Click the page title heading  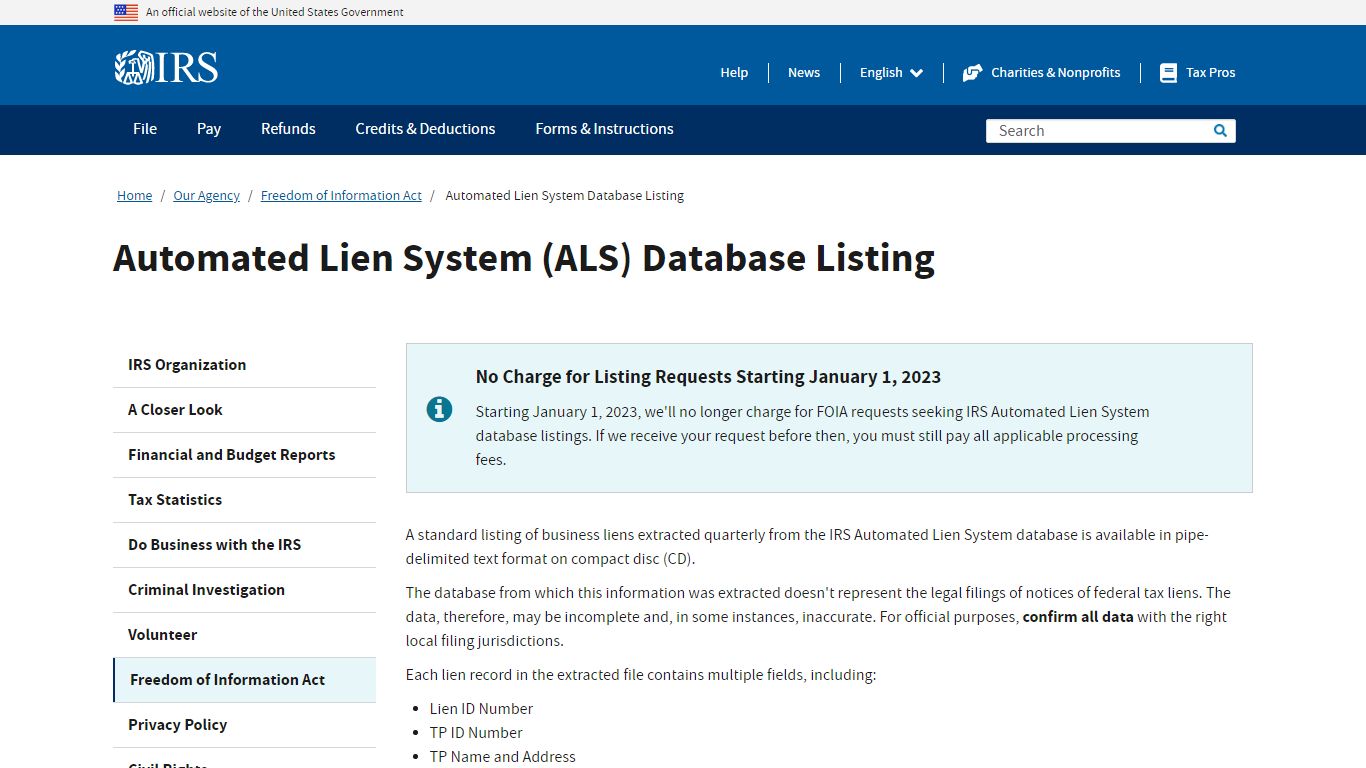pos(524,258)
